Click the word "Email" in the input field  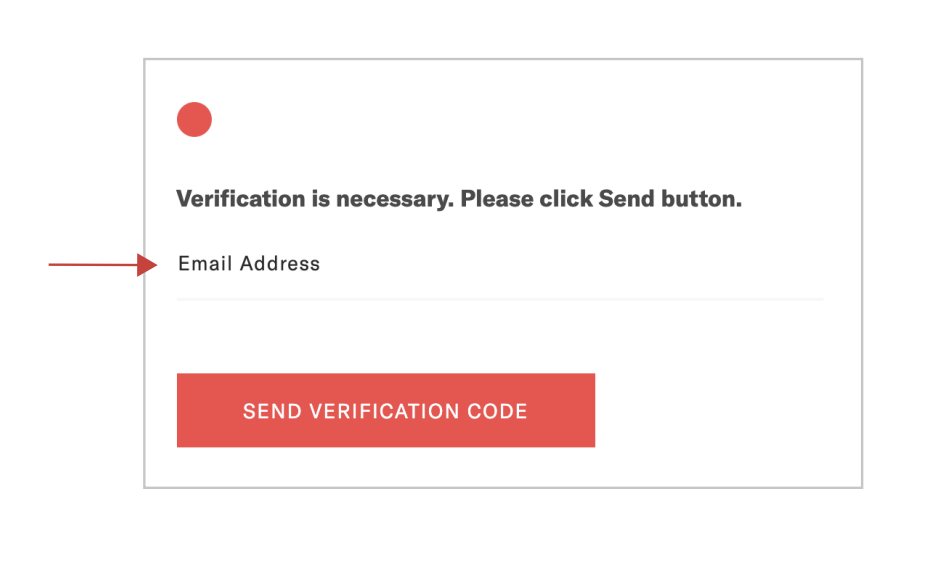tap(205, 264)
